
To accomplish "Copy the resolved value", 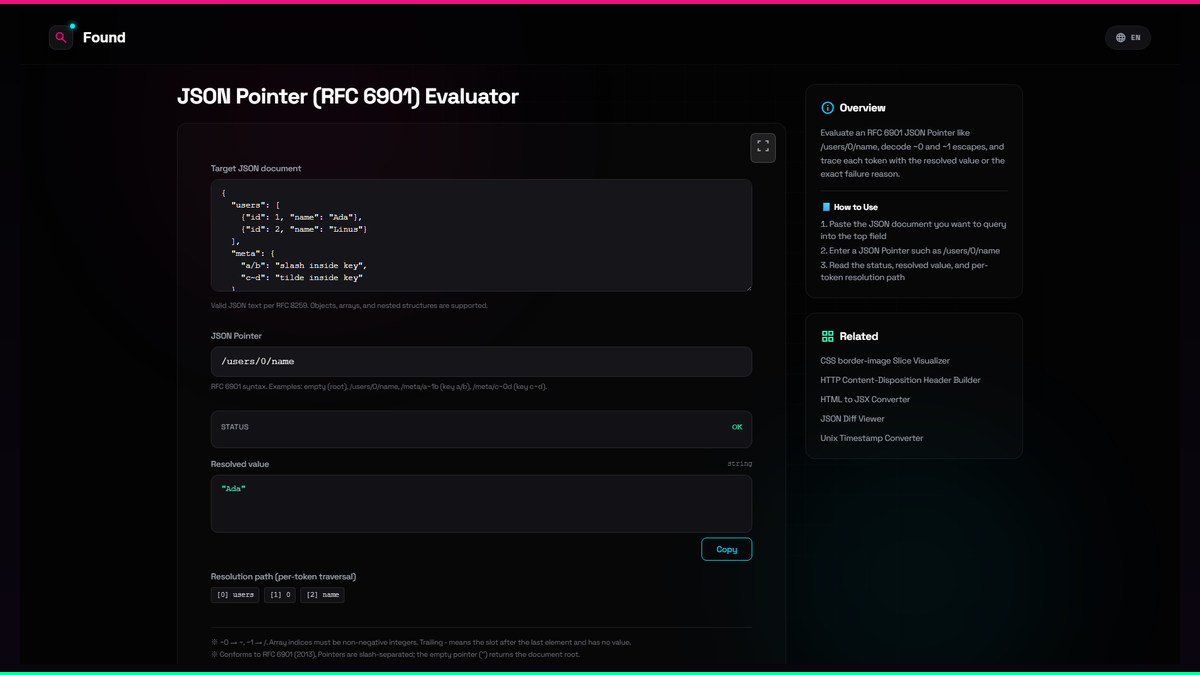I will (727, 549).
